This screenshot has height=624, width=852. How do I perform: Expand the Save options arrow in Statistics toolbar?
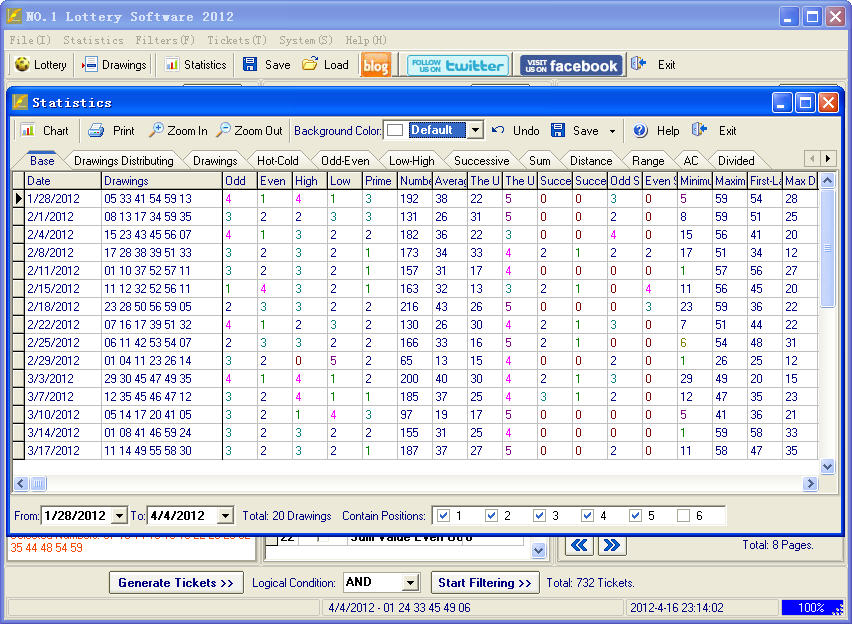(612, 131)
